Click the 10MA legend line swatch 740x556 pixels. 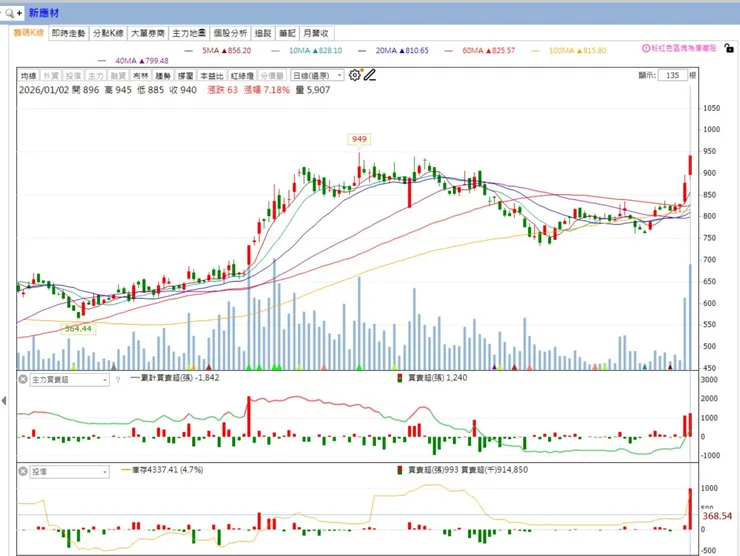(276, 51)
